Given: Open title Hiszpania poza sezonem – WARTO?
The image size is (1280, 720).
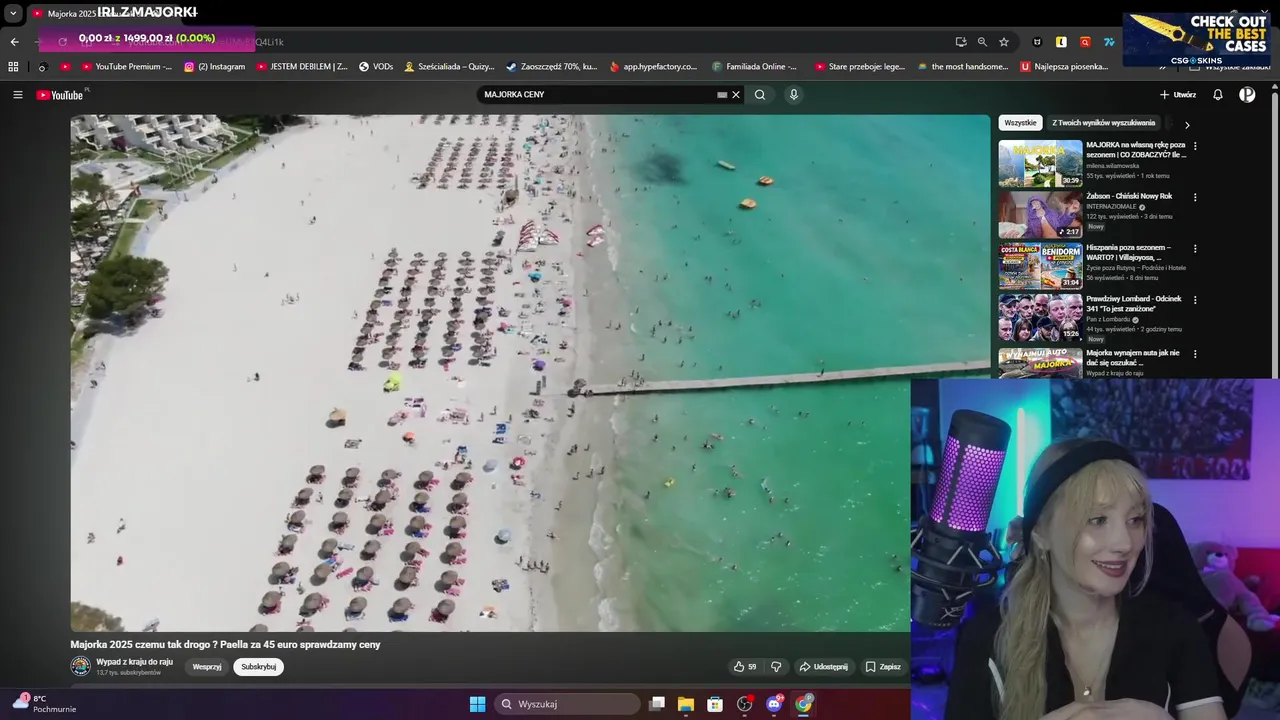Looking at the screenshot, I should [x=1128, y=252].
